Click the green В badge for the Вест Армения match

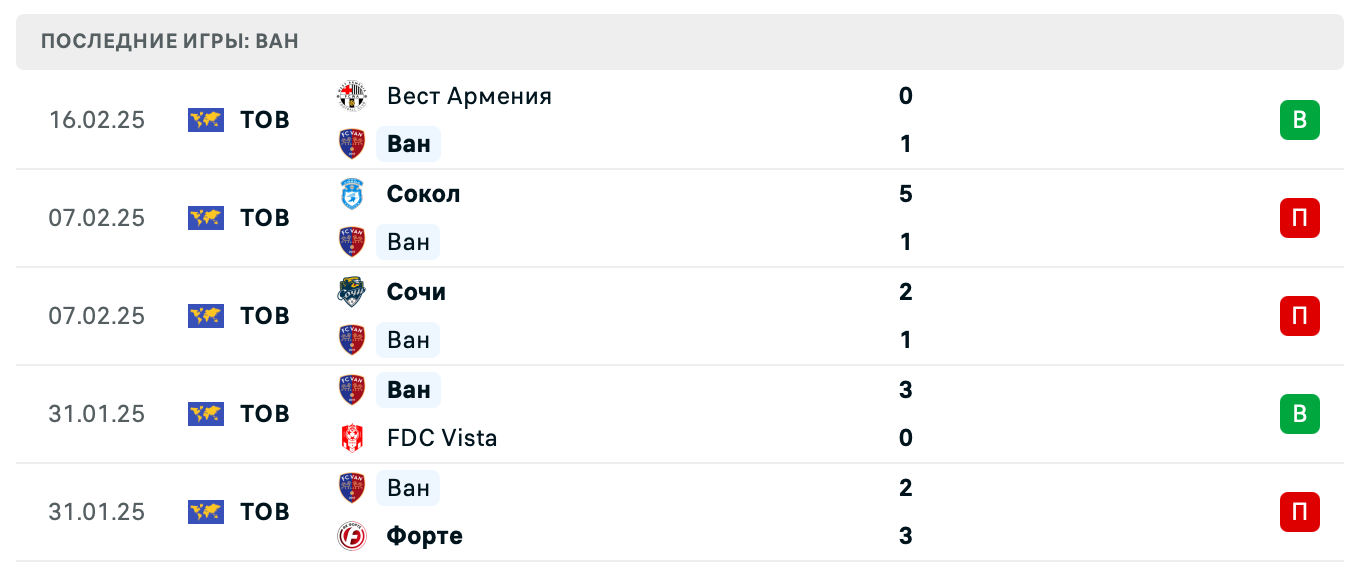[x=1299, y=119]
